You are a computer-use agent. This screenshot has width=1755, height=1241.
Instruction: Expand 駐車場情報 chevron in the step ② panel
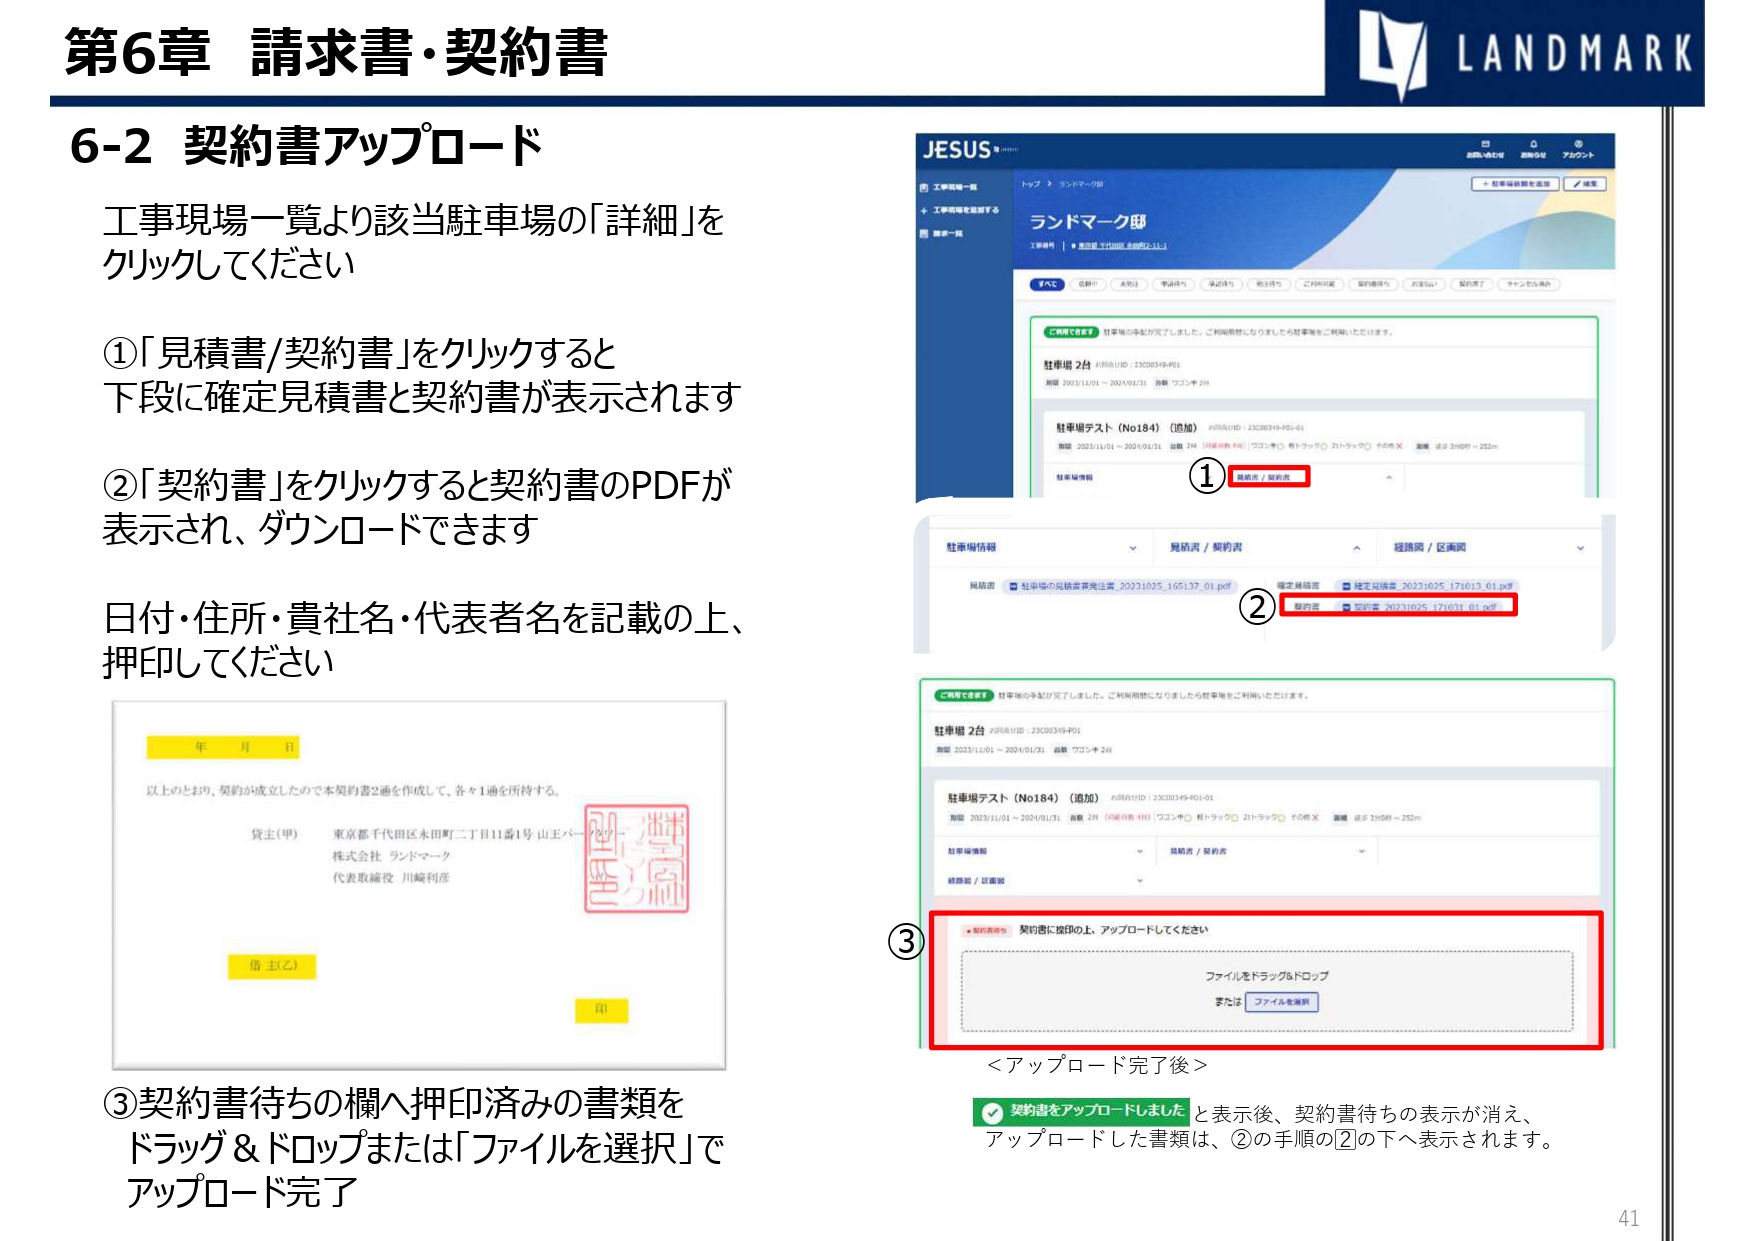(x=1133, y=548)
